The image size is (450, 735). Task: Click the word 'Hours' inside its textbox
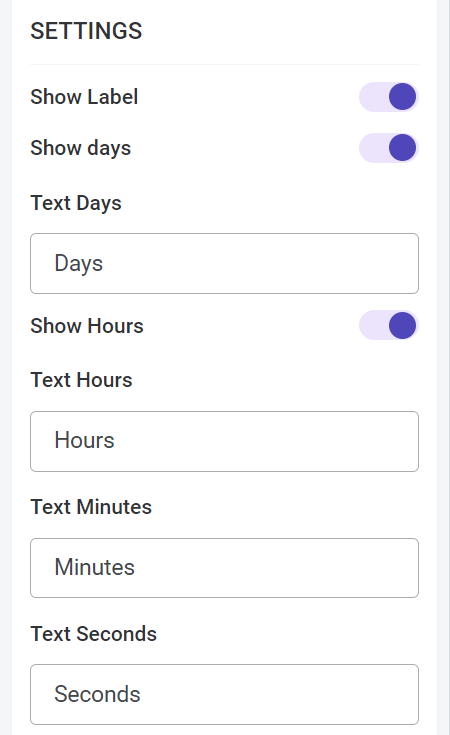pyautogui.click(x=84, y=440)
